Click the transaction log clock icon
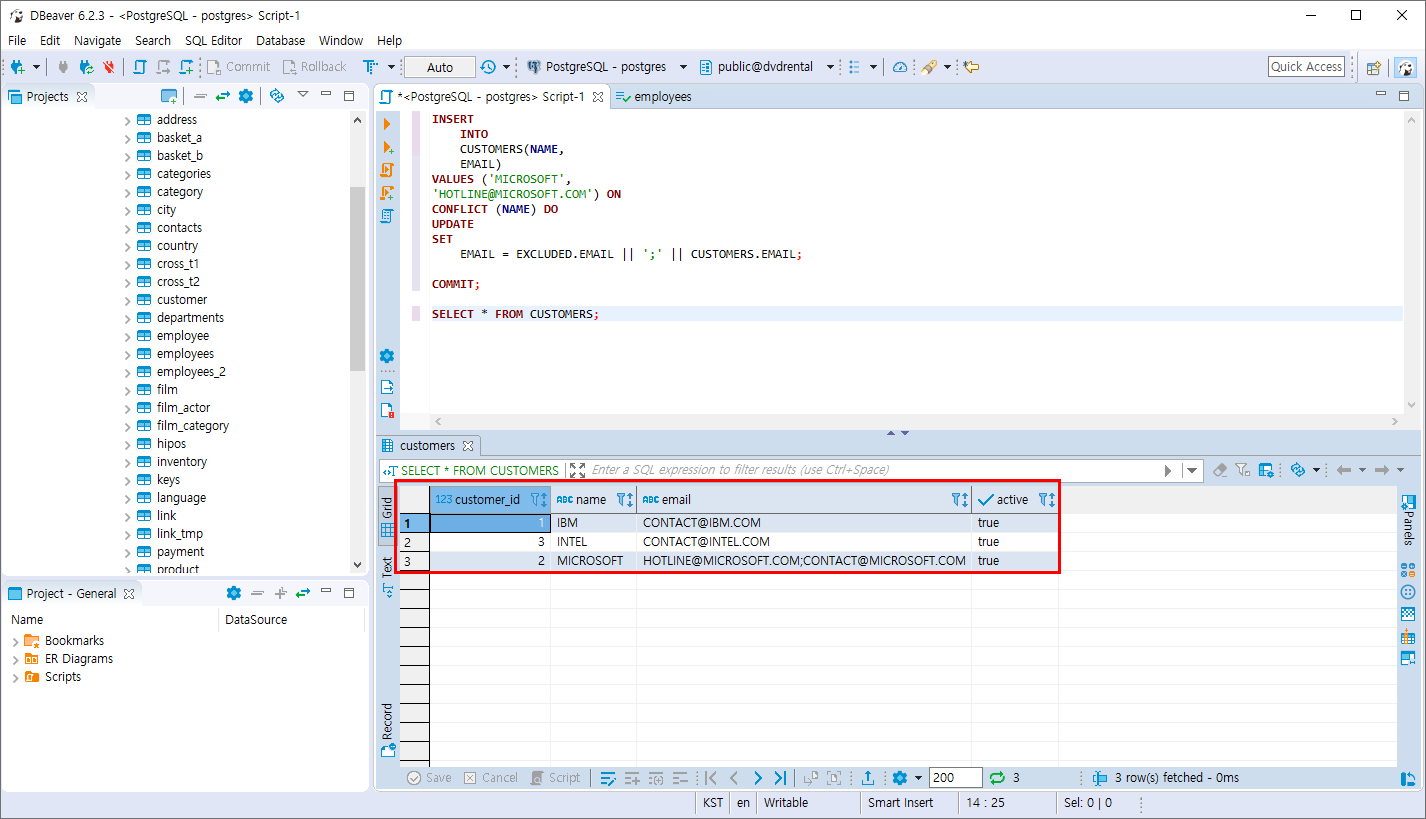Image resolution: width=1426 pixels, height=819 pixels. [487, 67]
